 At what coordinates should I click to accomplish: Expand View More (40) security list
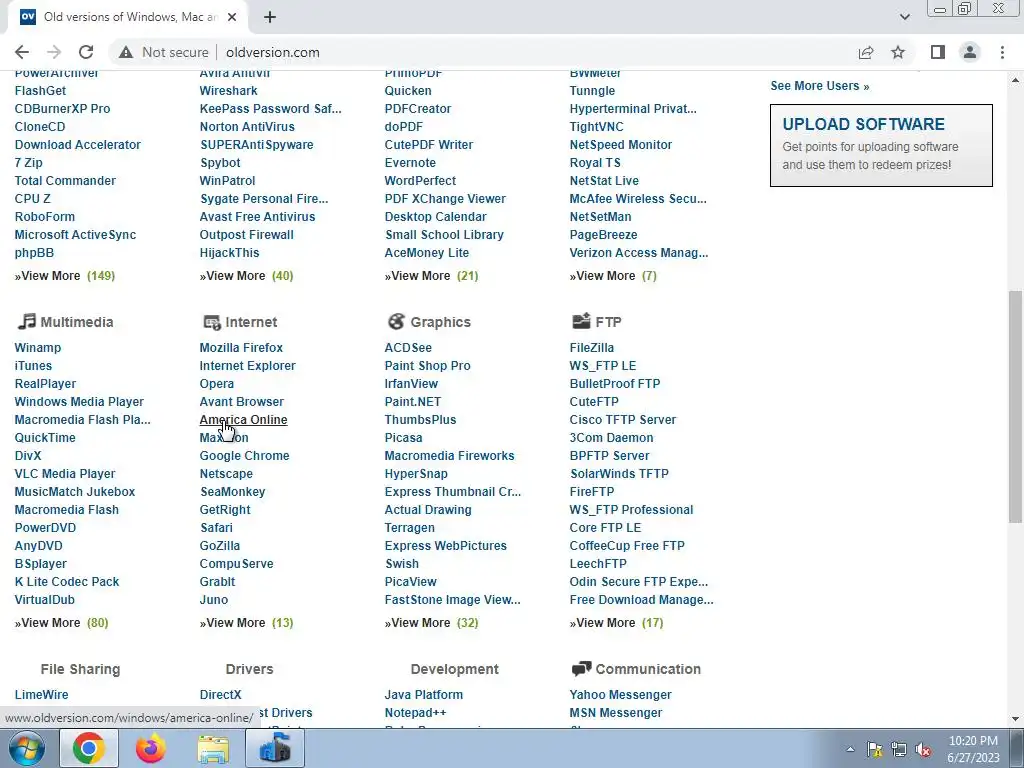pyautogui.click(x=246, y=276)
